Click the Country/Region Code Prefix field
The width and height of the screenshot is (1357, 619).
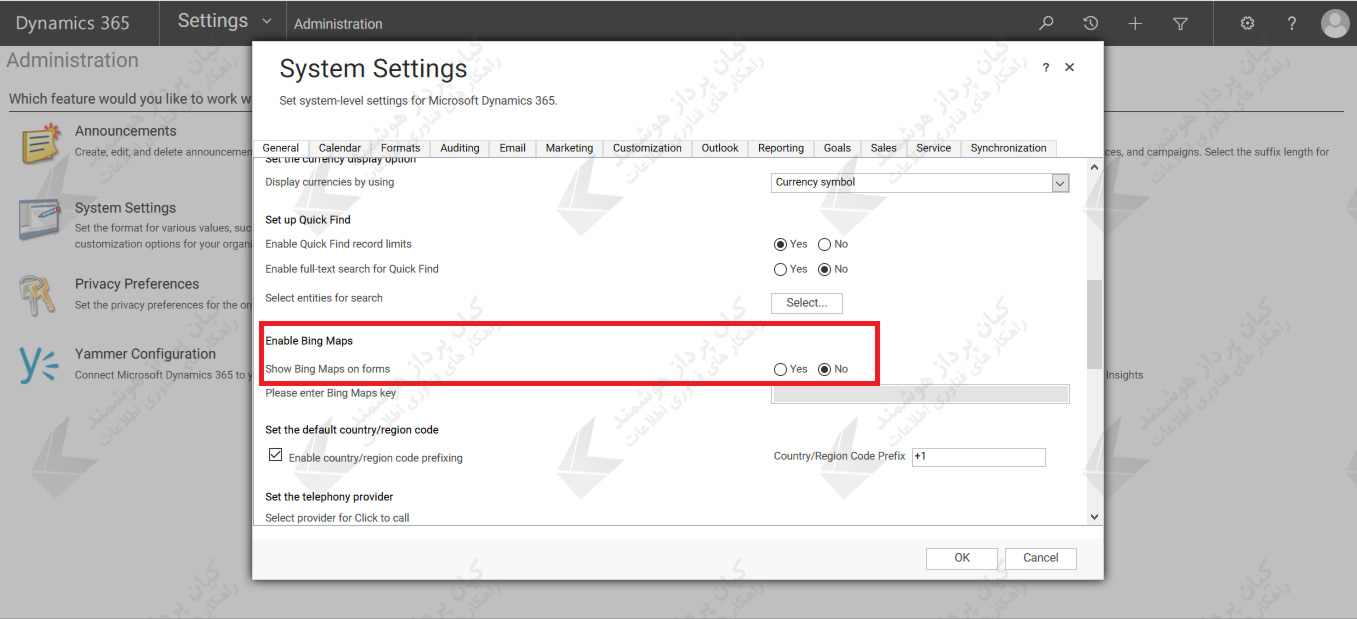tap(979, 457)
